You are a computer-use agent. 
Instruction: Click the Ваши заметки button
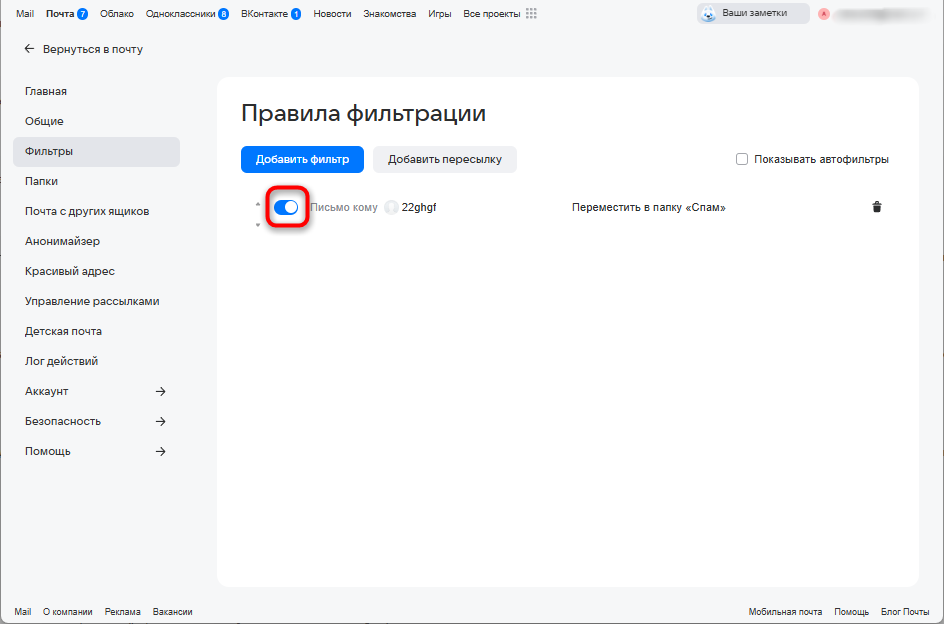click(x=753, y=13)
